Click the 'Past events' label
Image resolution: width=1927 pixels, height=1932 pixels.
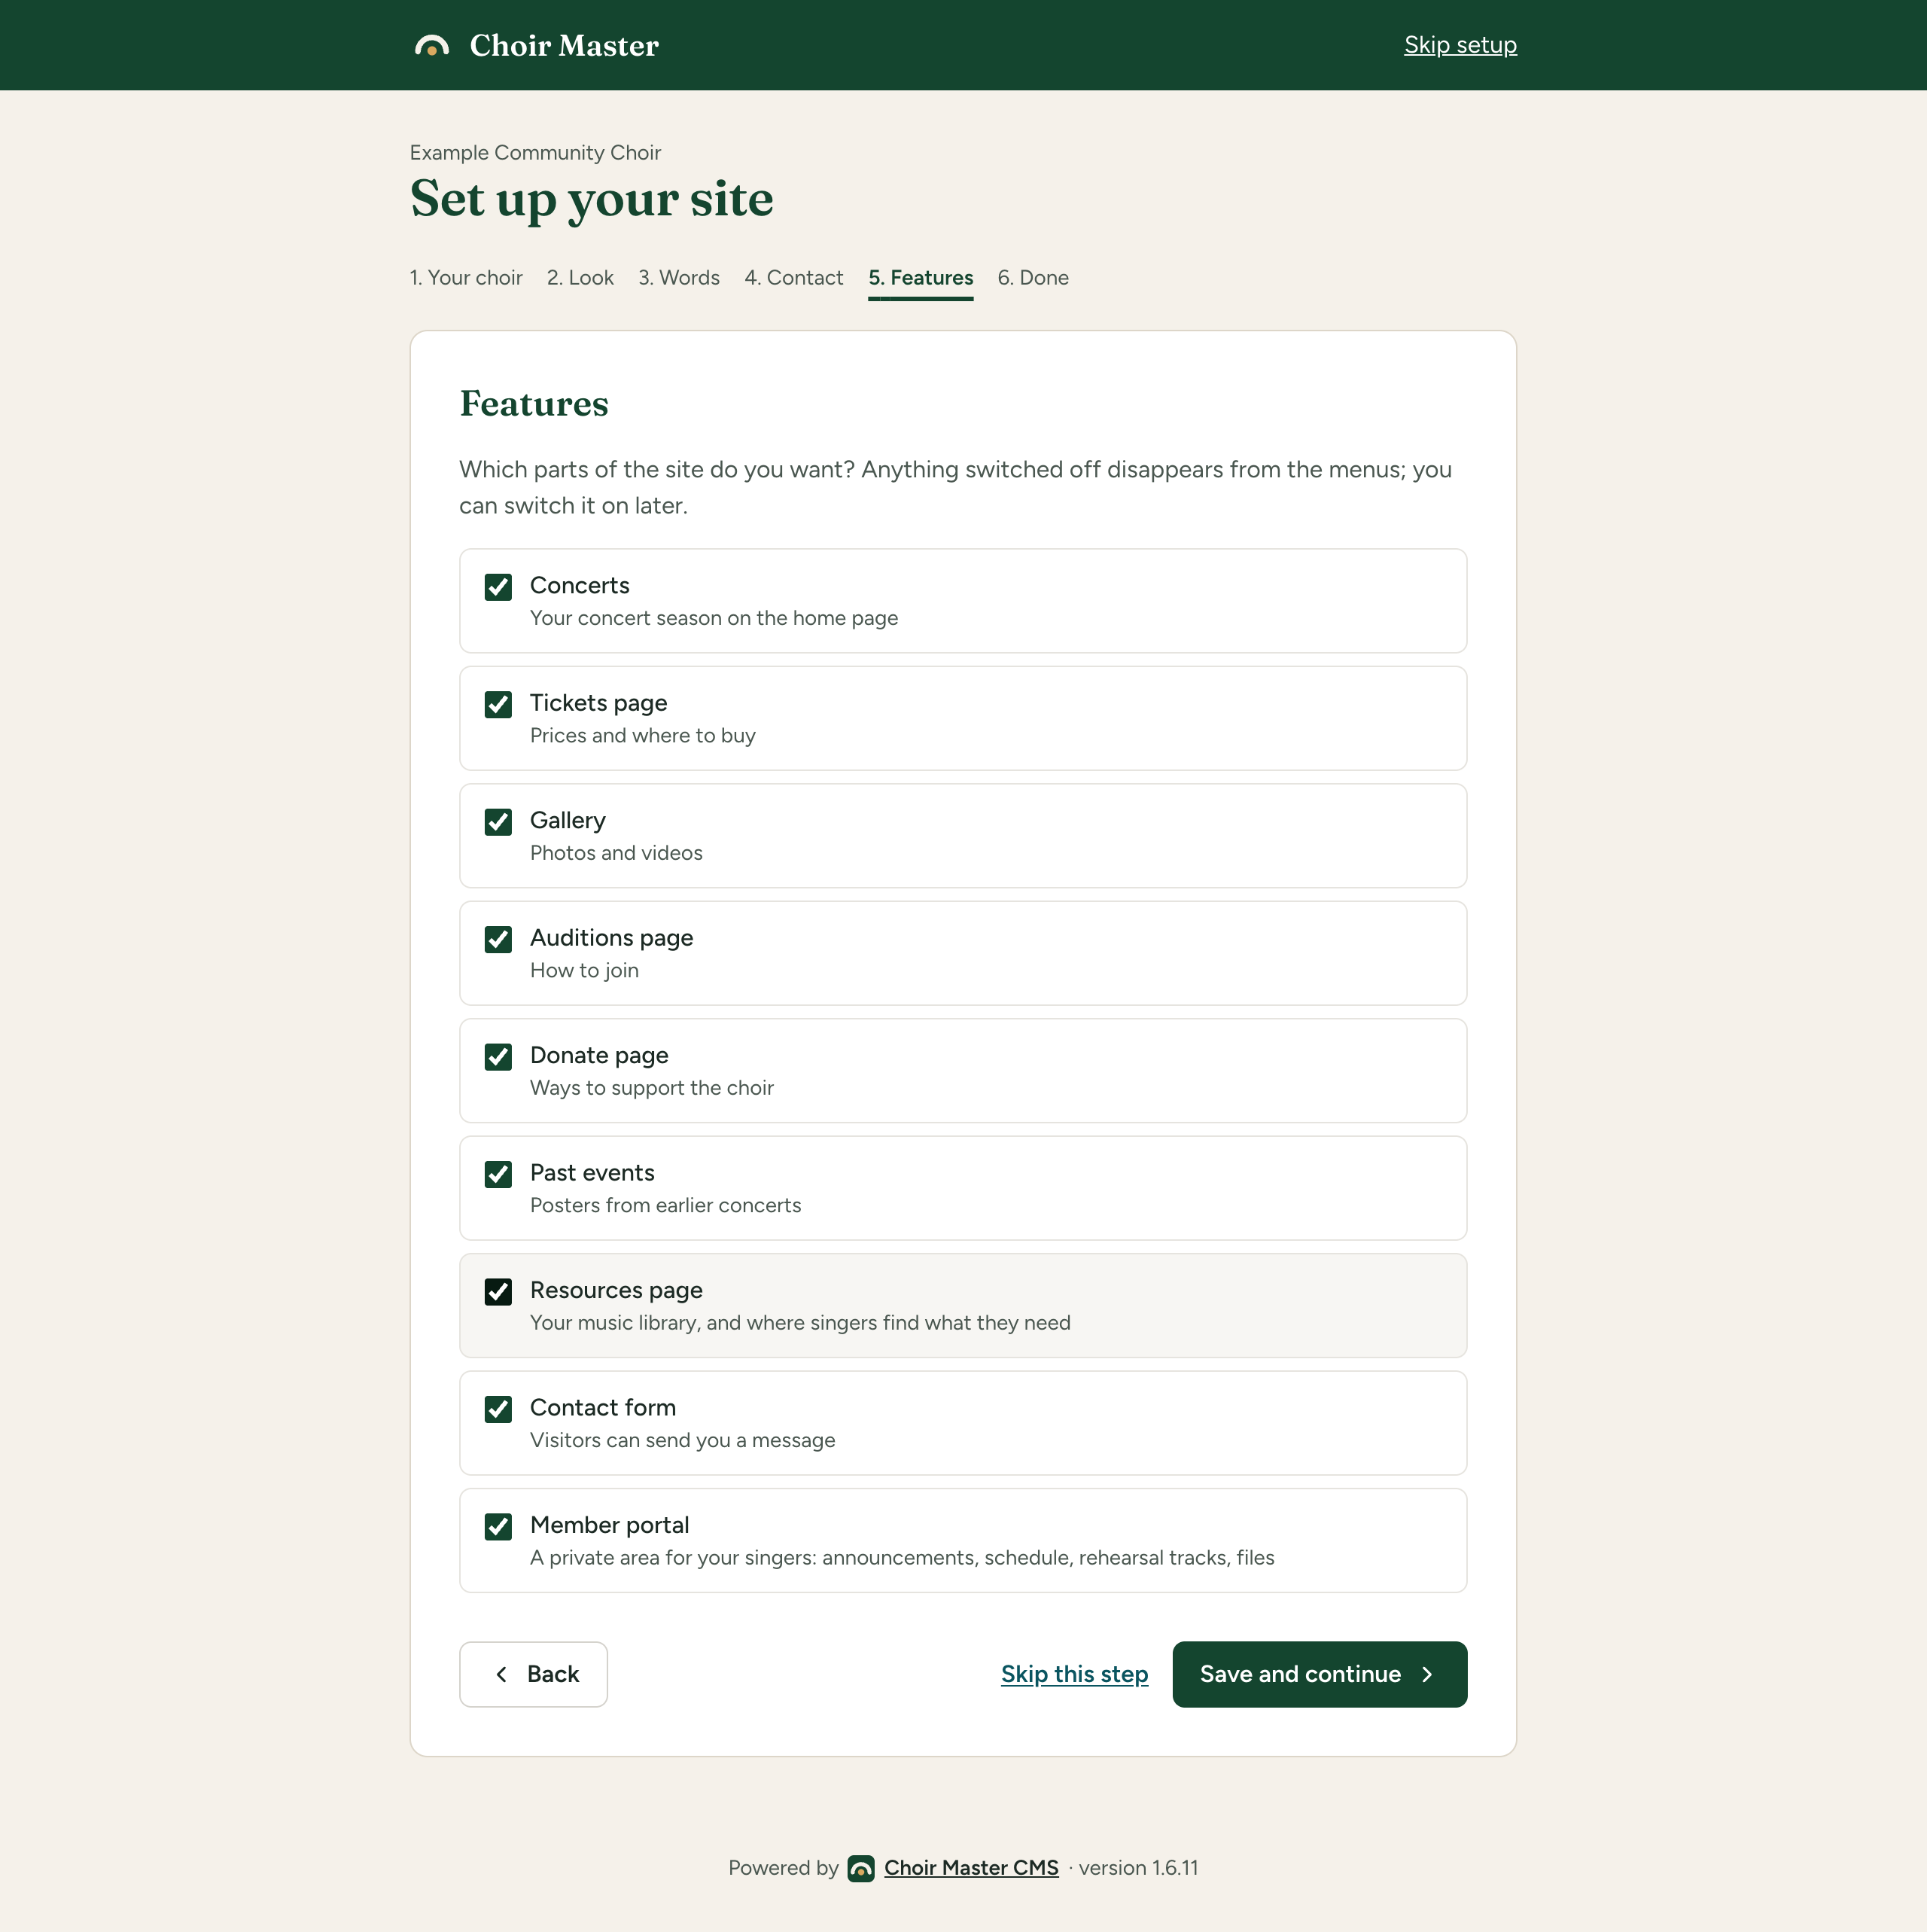[x=592, y=1173]
